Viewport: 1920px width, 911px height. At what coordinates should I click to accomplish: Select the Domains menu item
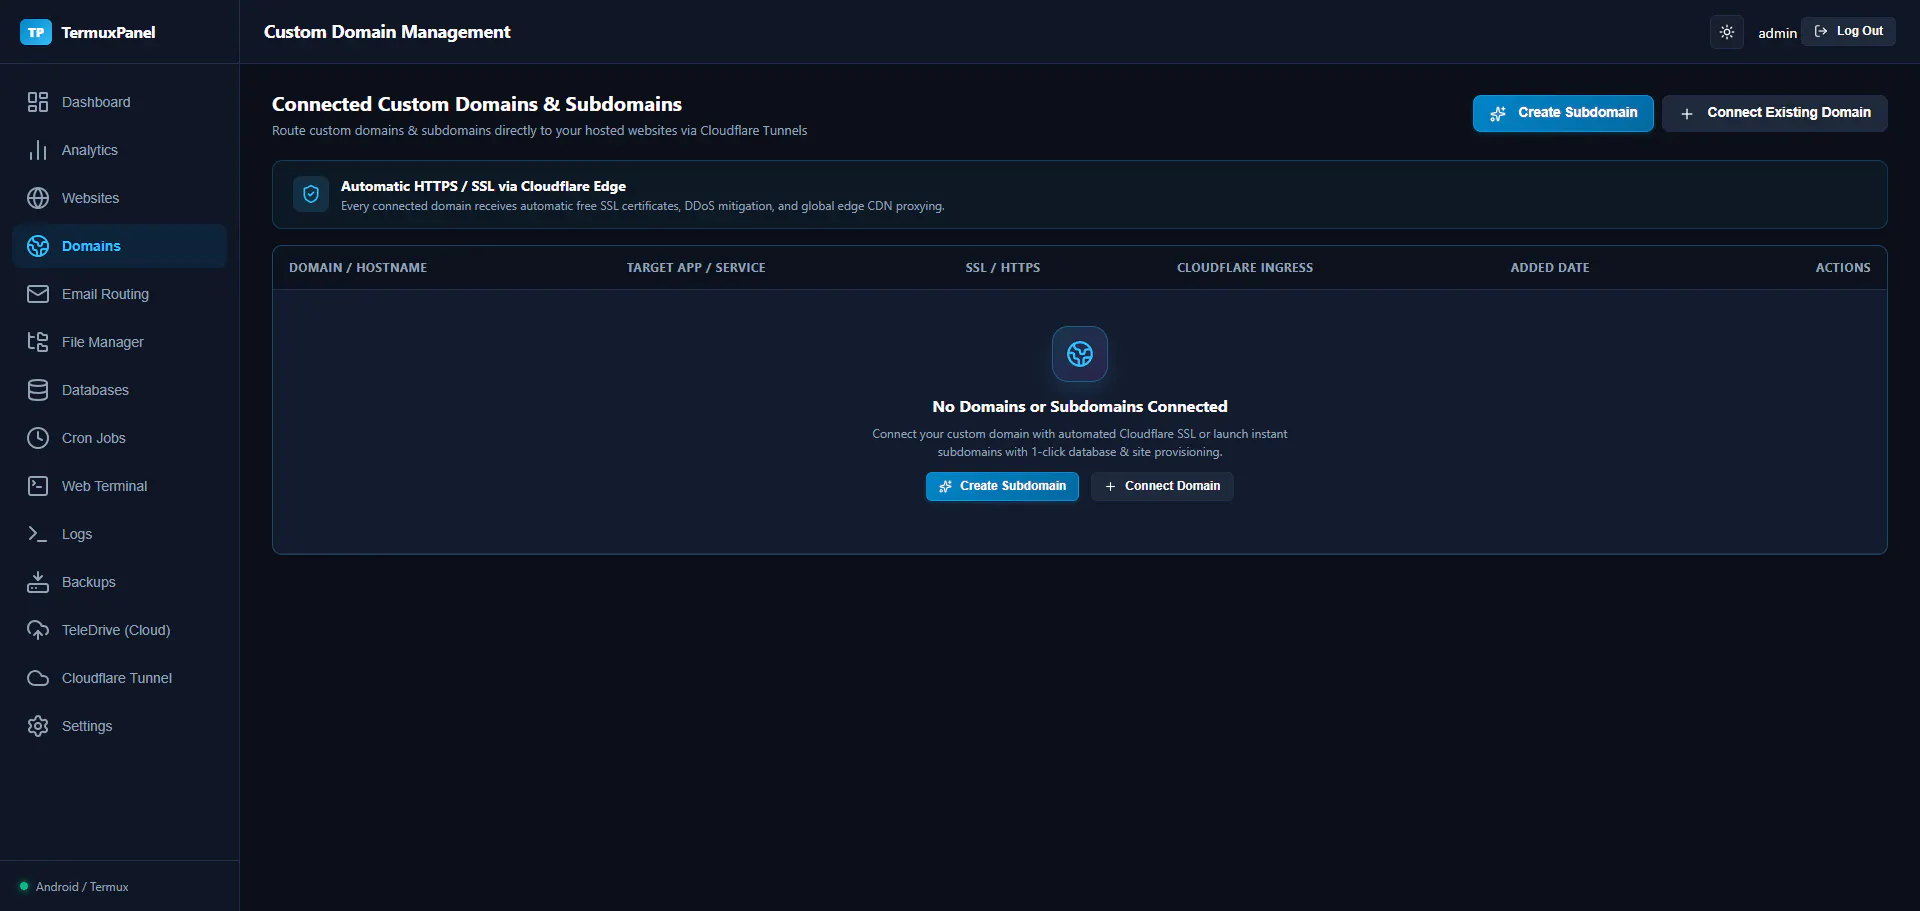(120, 246)
